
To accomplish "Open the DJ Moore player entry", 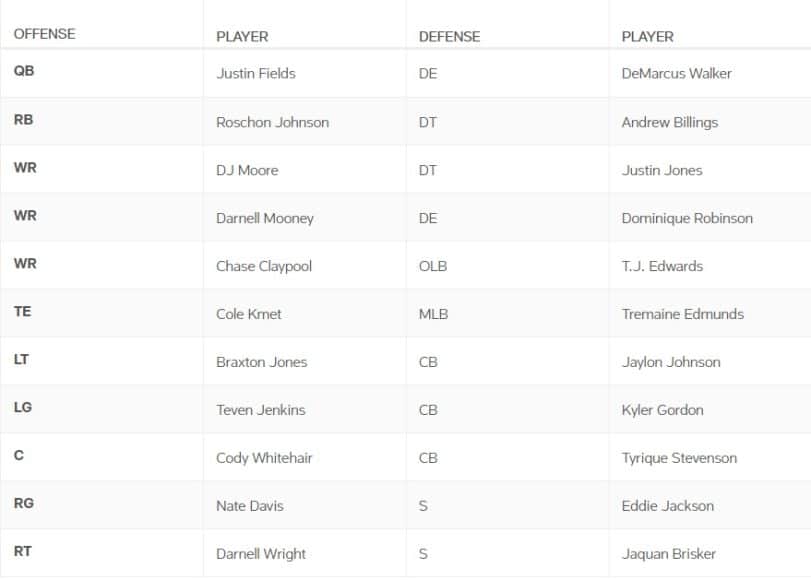I will [247, 170].
